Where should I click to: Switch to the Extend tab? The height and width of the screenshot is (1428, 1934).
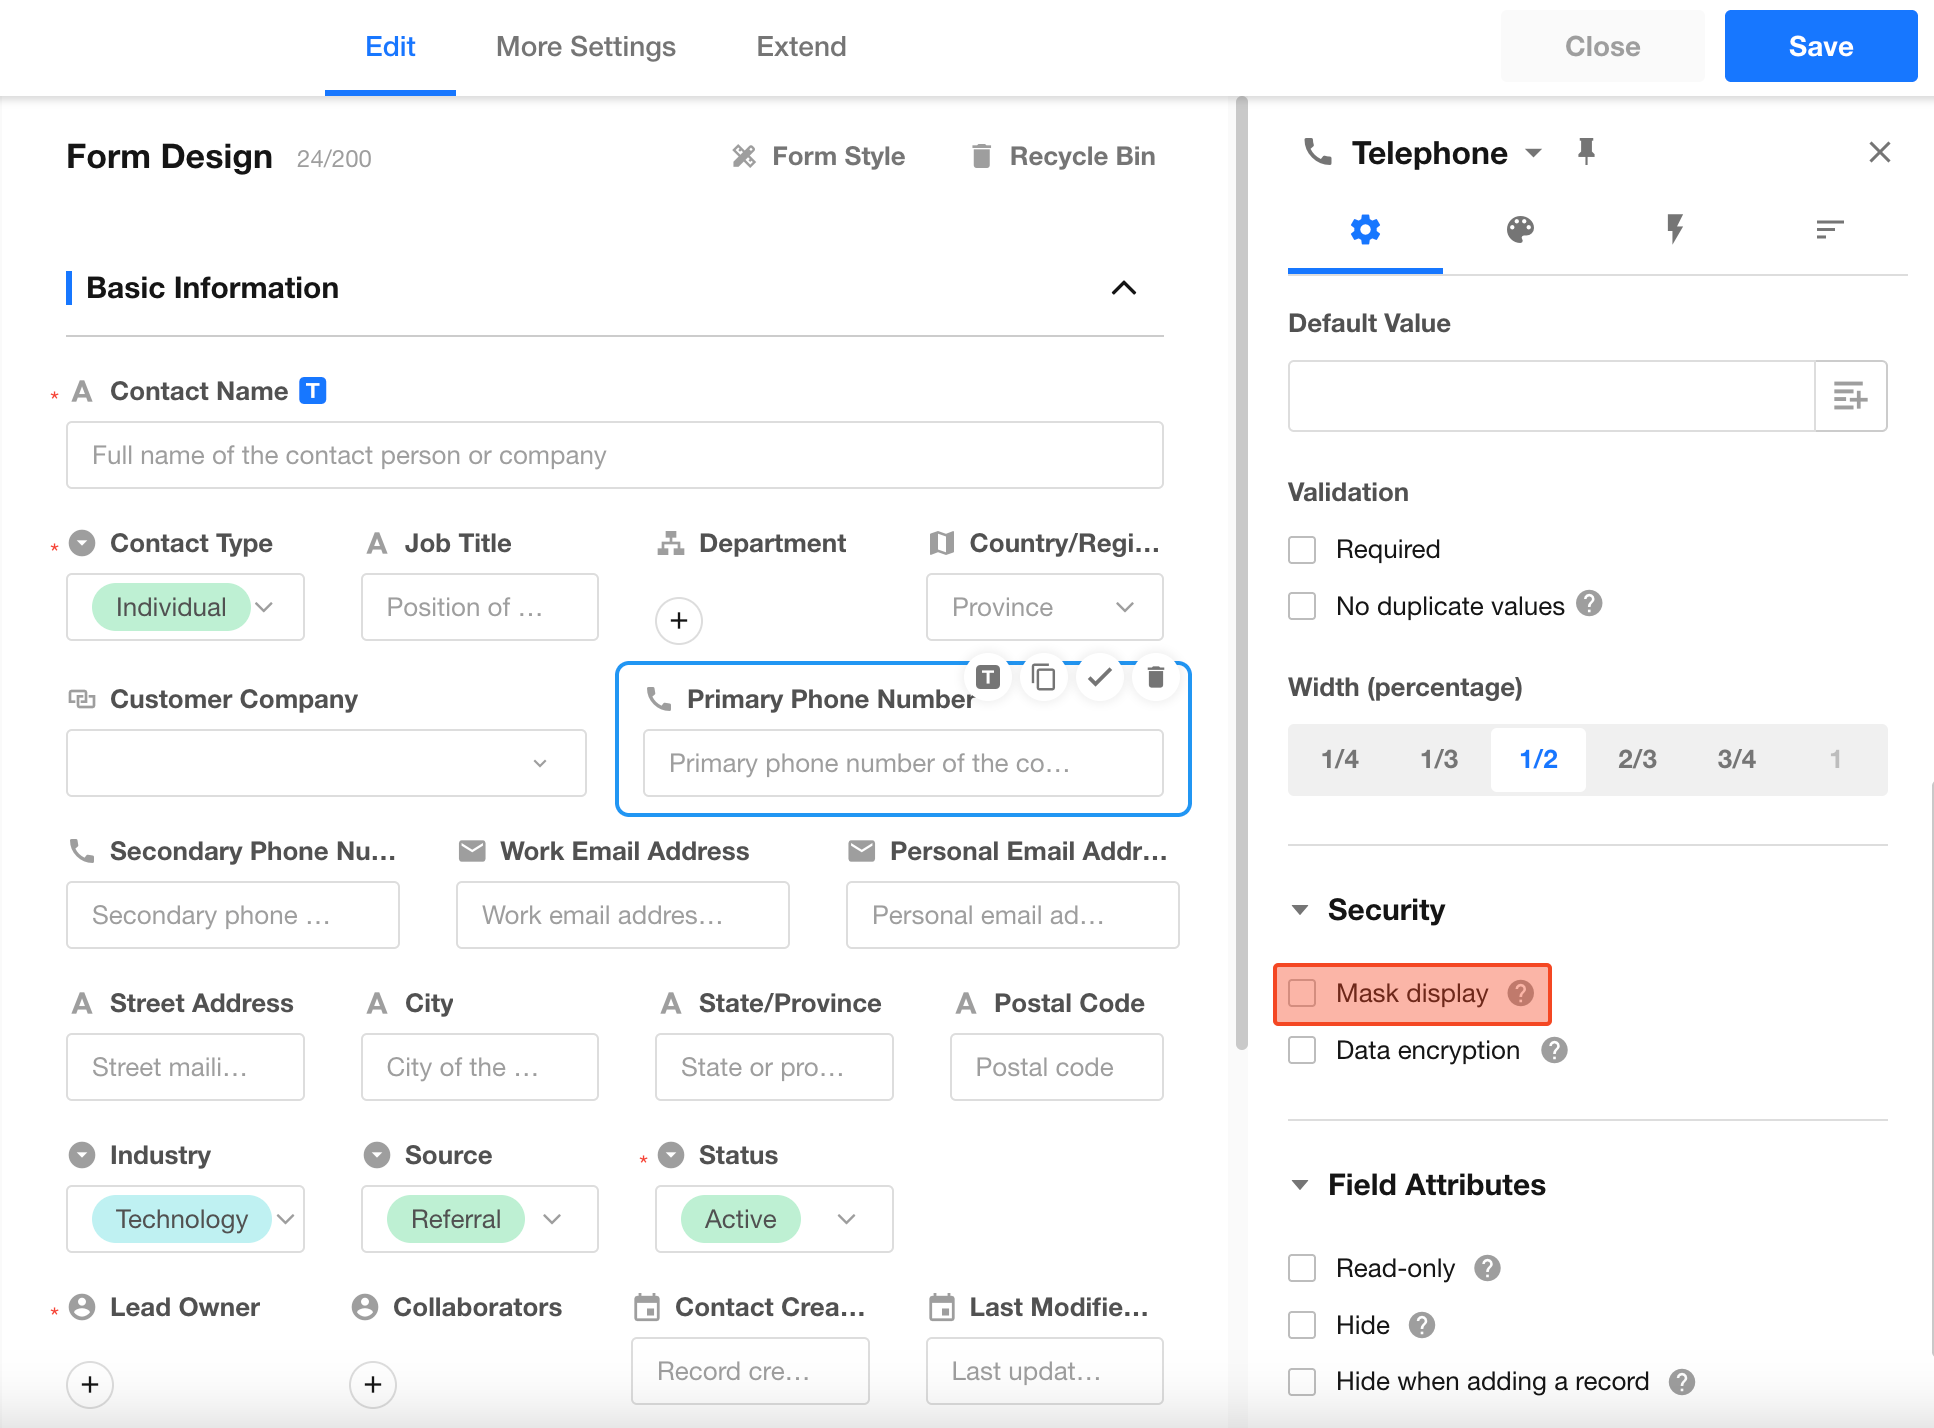coord(801,46)
